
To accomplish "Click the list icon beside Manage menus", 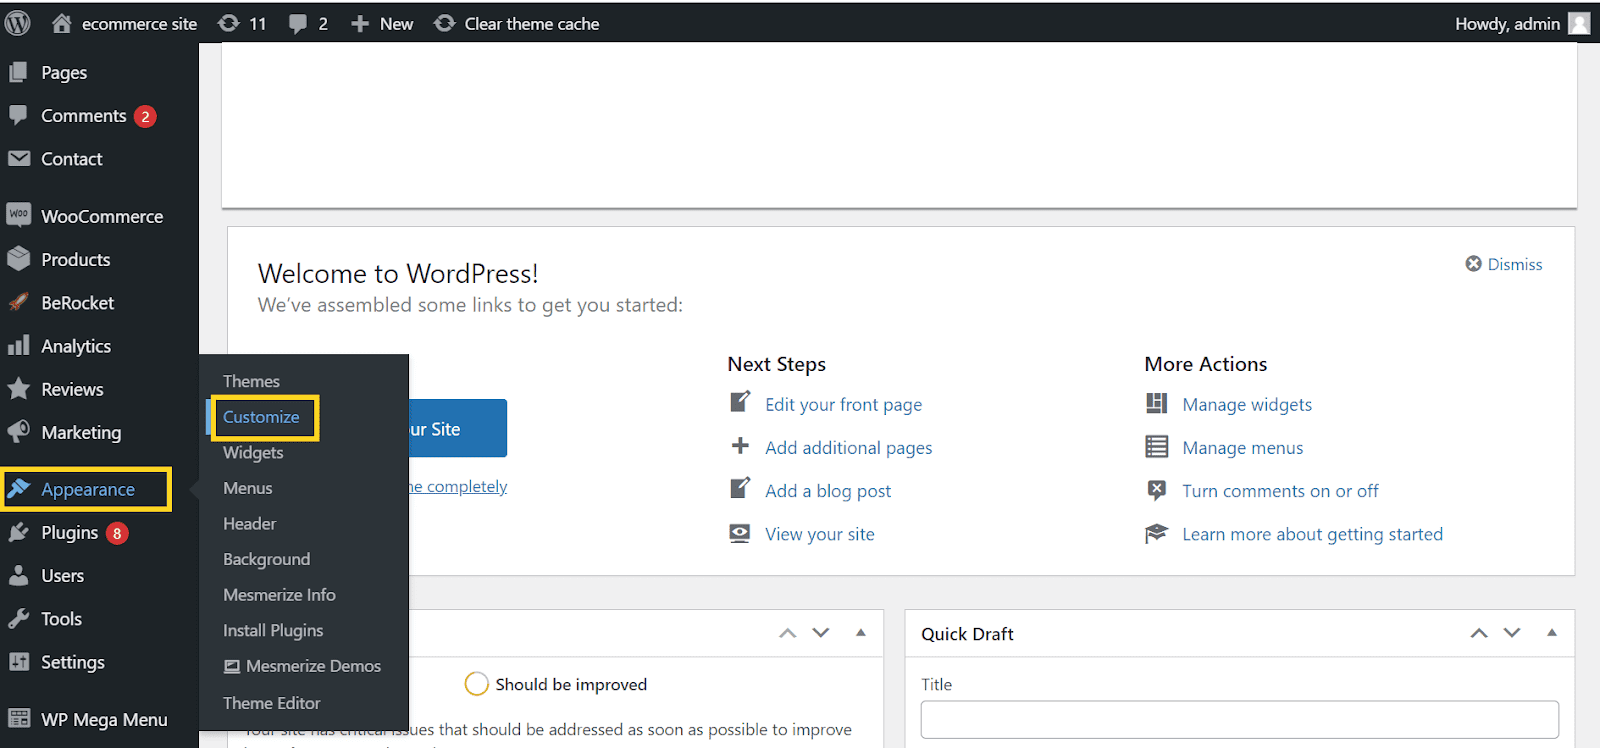I will tap(1156, 446).
